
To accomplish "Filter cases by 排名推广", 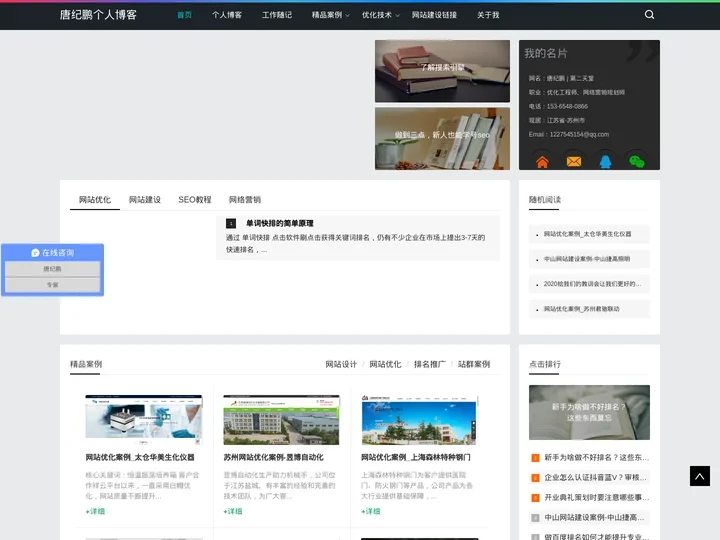I will click(x=430, y=364).
